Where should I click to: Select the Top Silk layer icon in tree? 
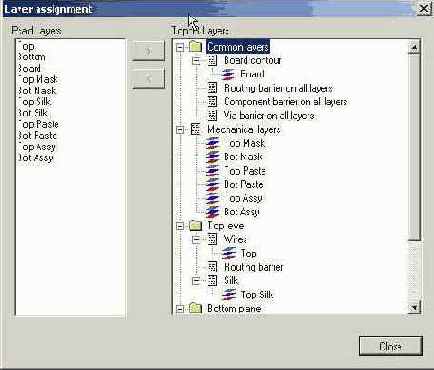click(229, 294)
